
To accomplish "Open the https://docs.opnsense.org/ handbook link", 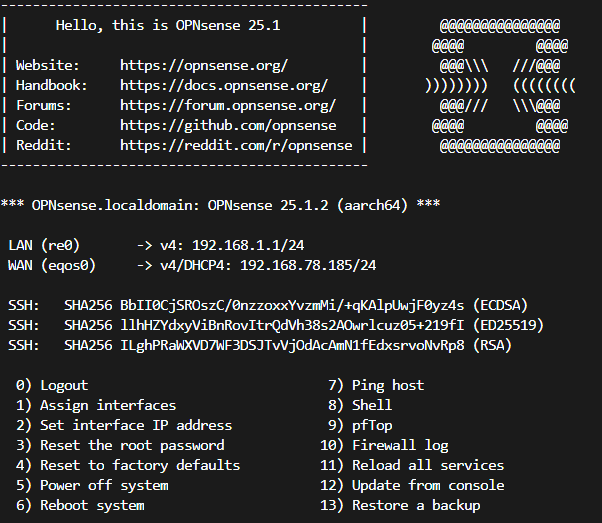I will [x=224, y=85].
